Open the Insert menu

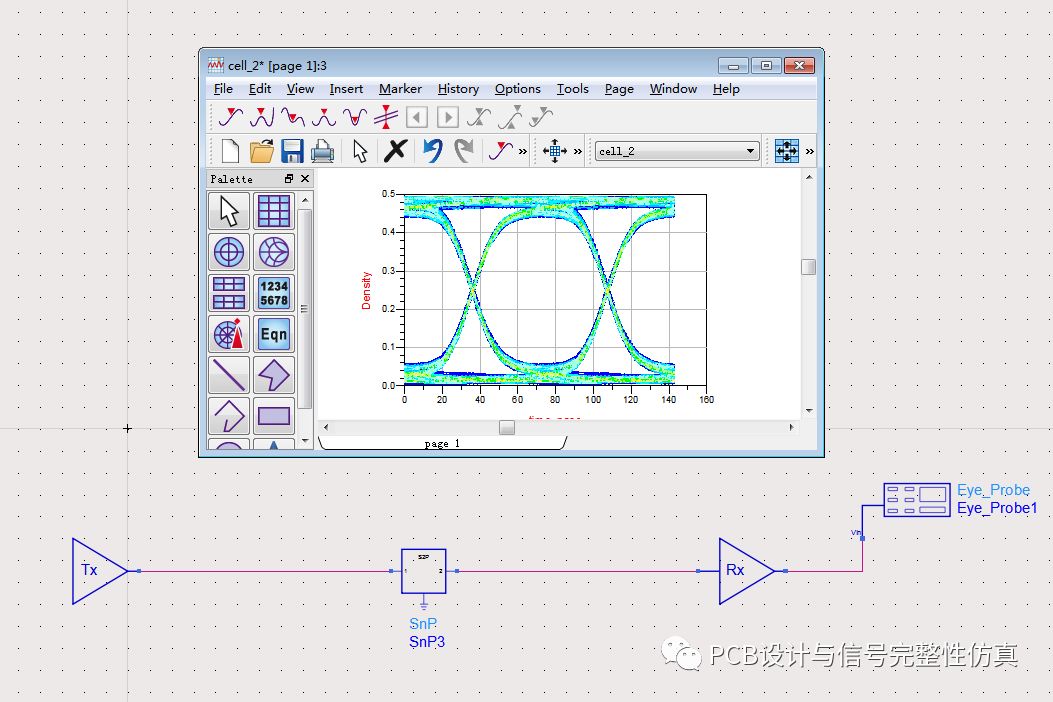coord(346,89)
